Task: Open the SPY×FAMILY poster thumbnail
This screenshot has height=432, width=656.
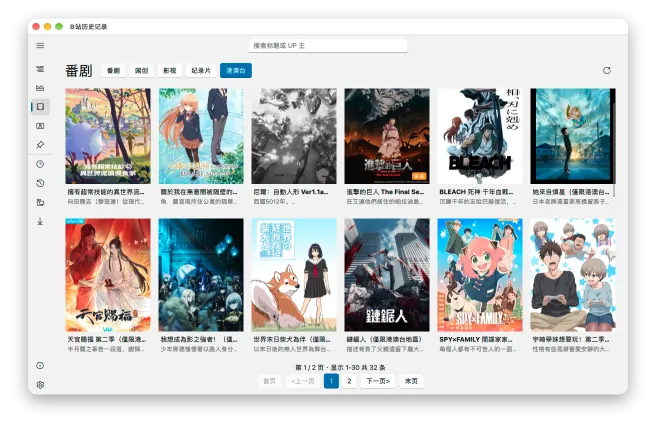Action: tap(480, 275)
